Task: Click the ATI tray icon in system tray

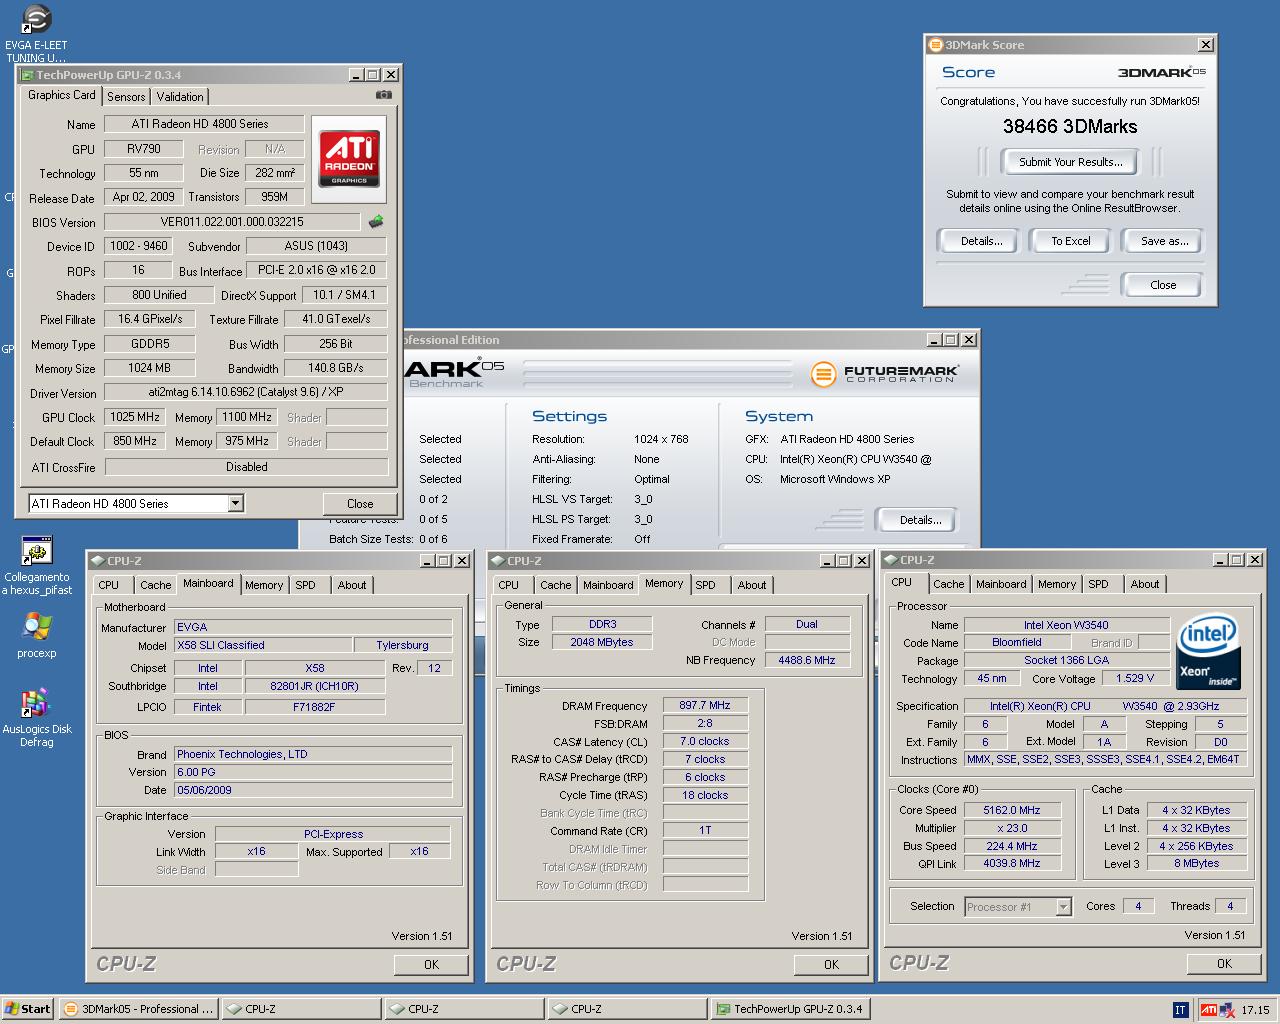Action: [1209, 1009]
